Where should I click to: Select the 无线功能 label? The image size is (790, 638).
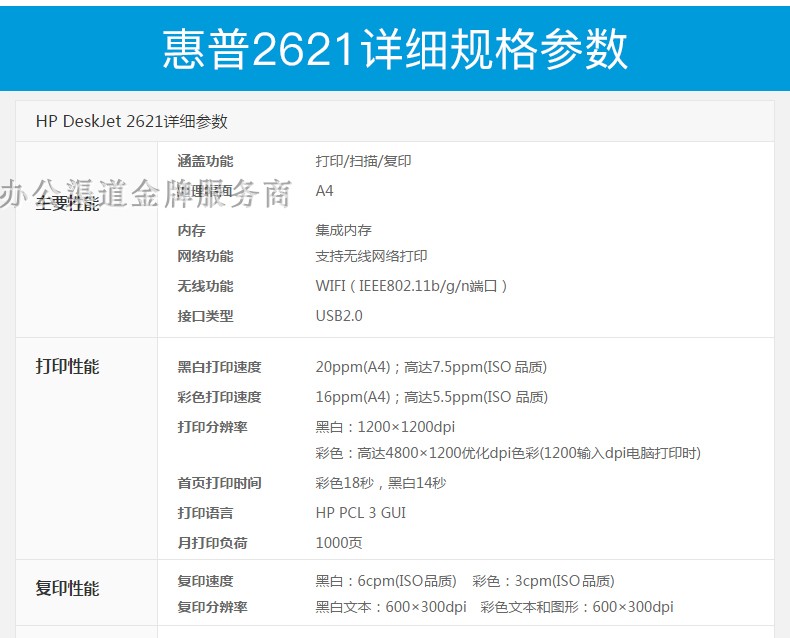click(205, 286)
